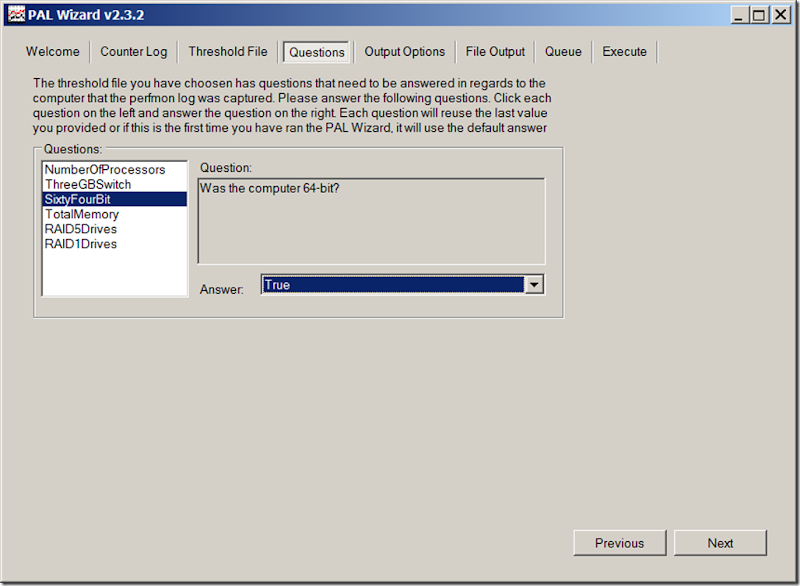800x586 pixels.
Task: Minimize the PAL Wizard window
Action: [738, 15]
